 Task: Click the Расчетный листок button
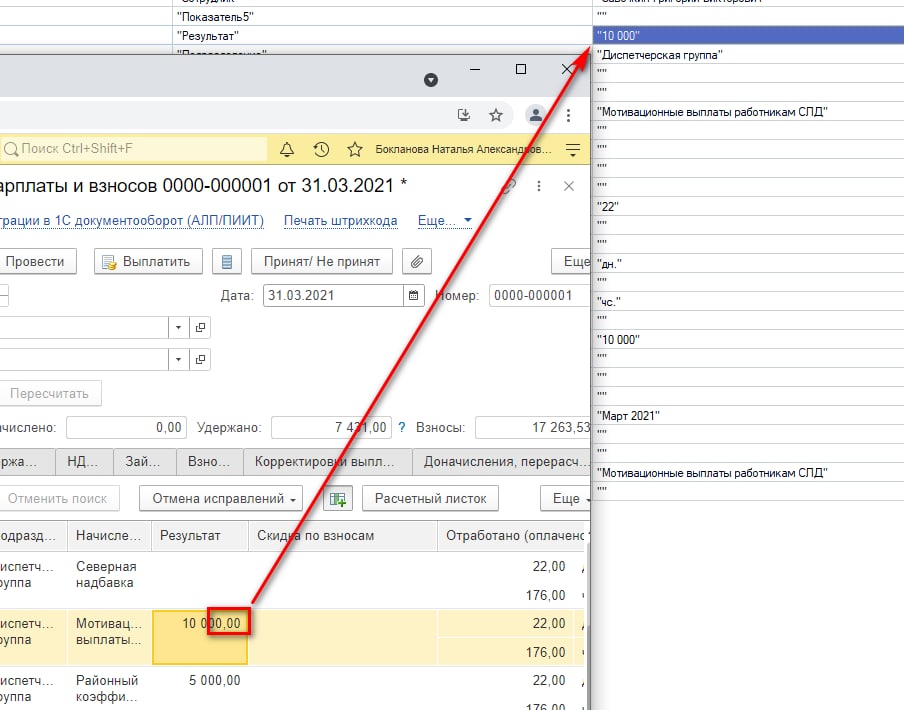(430, 498)
